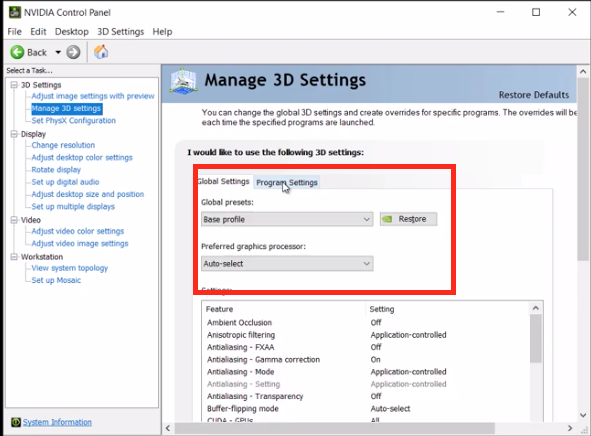Open Change resolution task
Viewport: 591px width, 436px height.
(63, 145)
